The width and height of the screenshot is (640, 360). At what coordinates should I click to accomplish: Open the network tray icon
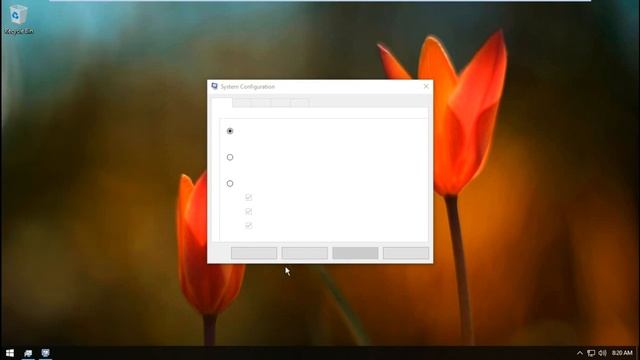coord(591,353)
